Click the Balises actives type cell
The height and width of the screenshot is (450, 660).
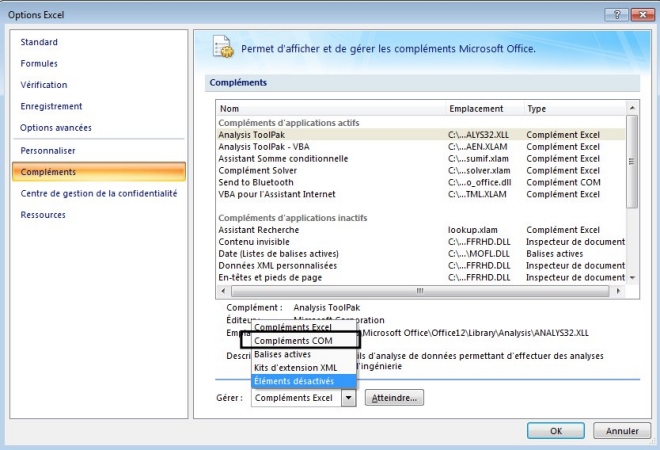click(x=554, y=254)
